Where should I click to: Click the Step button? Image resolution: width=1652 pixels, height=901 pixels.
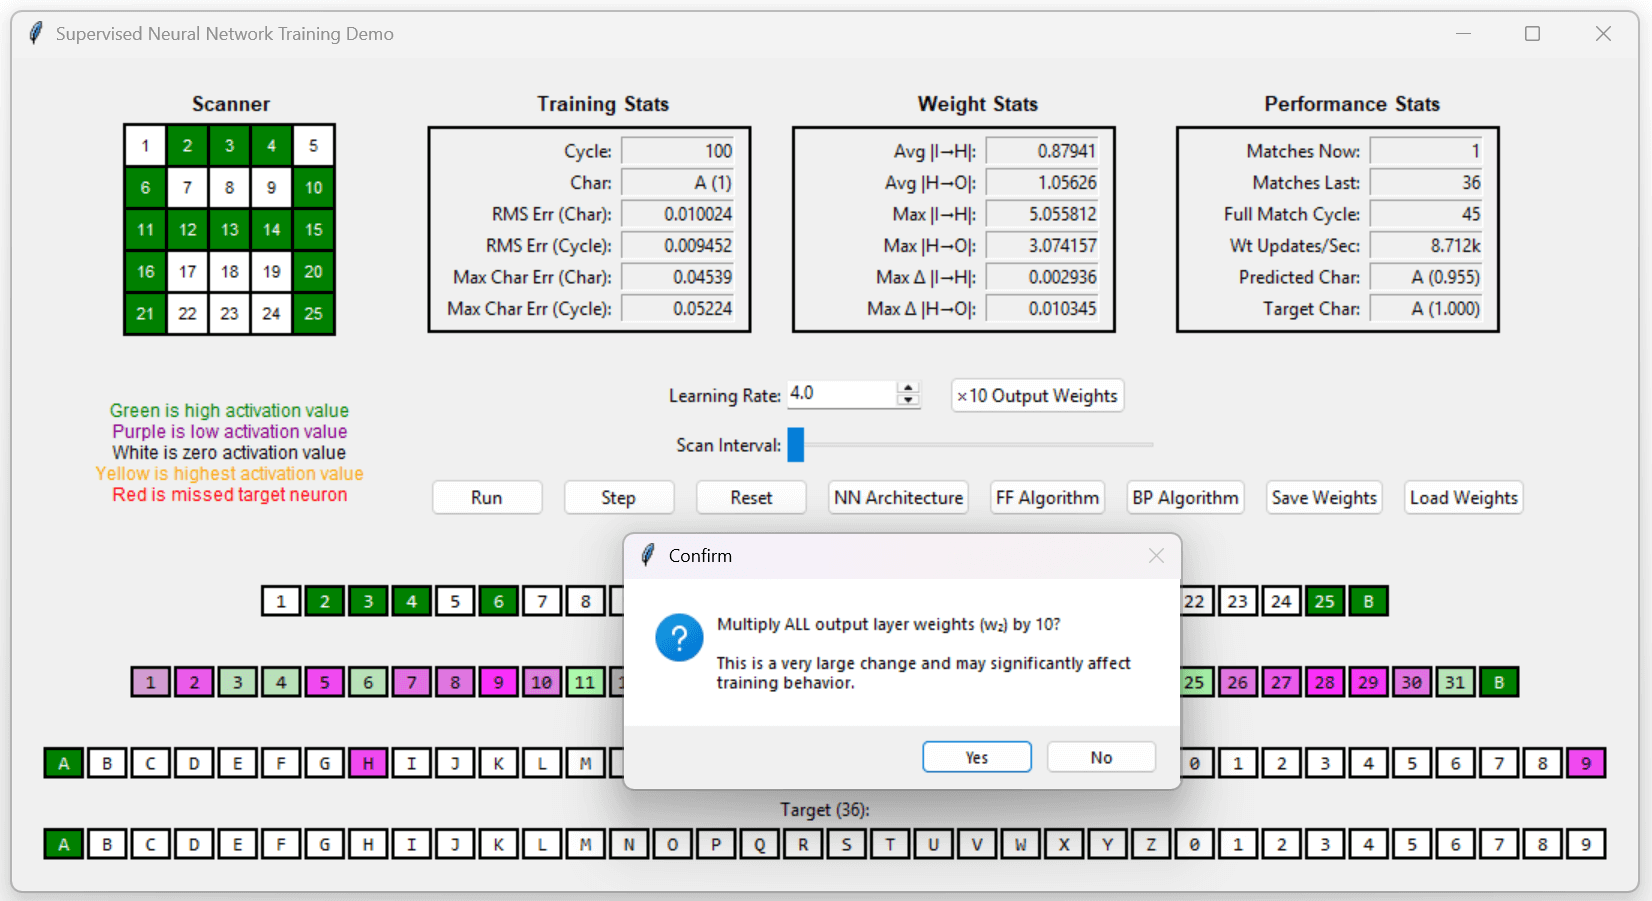pyautogui.click(x=619, y=497)
